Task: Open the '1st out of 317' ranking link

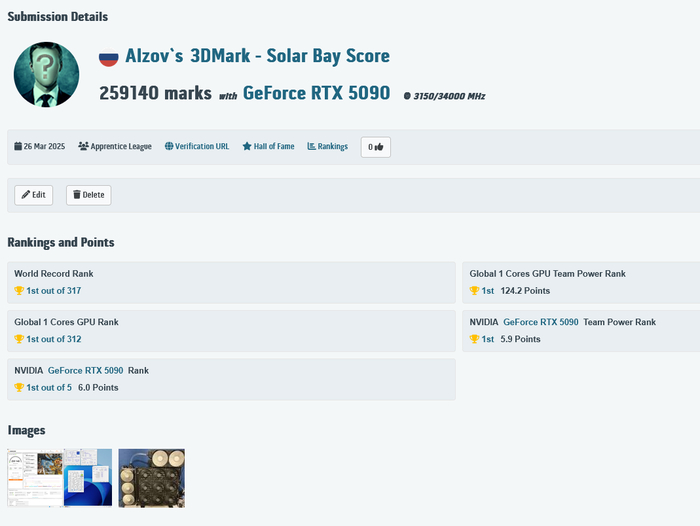Action: 53,291
